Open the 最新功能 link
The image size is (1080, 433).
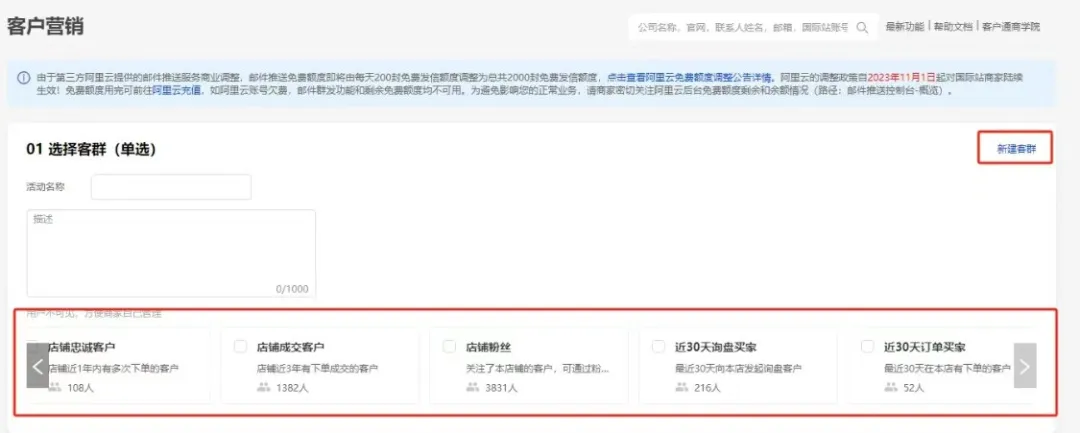pos(905,27)
